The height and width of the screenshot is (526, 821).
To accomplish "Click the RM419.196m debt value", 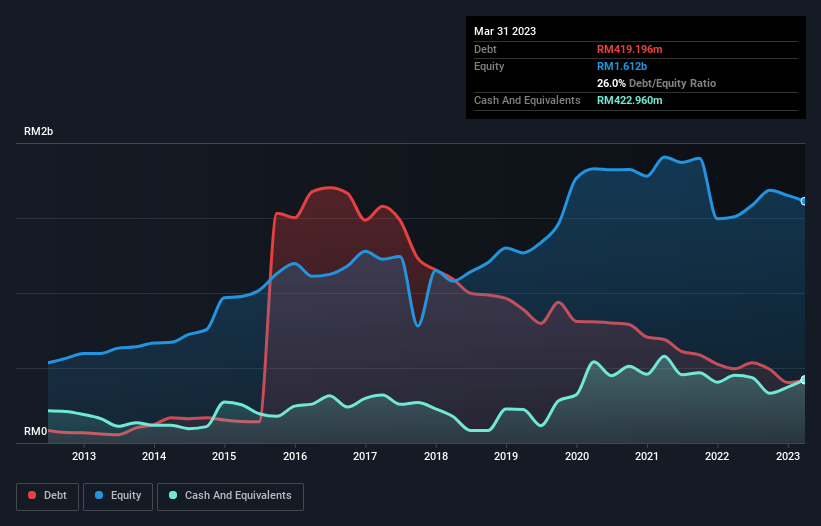I will 629,49.
